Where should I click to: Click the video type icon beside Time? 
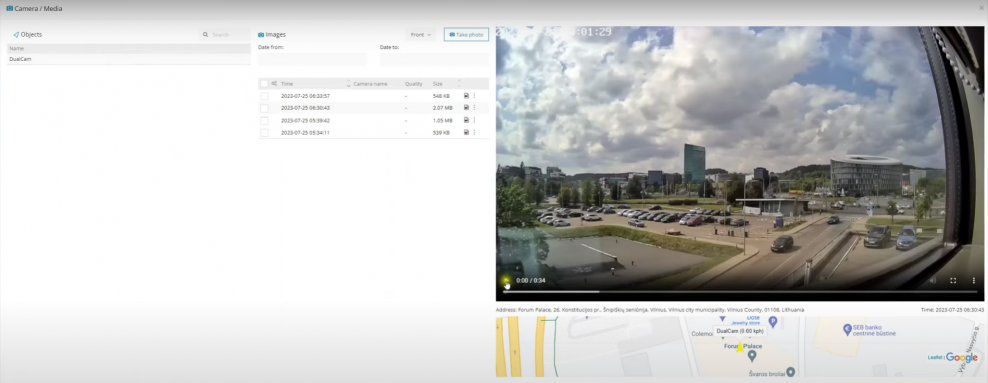[x=274, y=83]
